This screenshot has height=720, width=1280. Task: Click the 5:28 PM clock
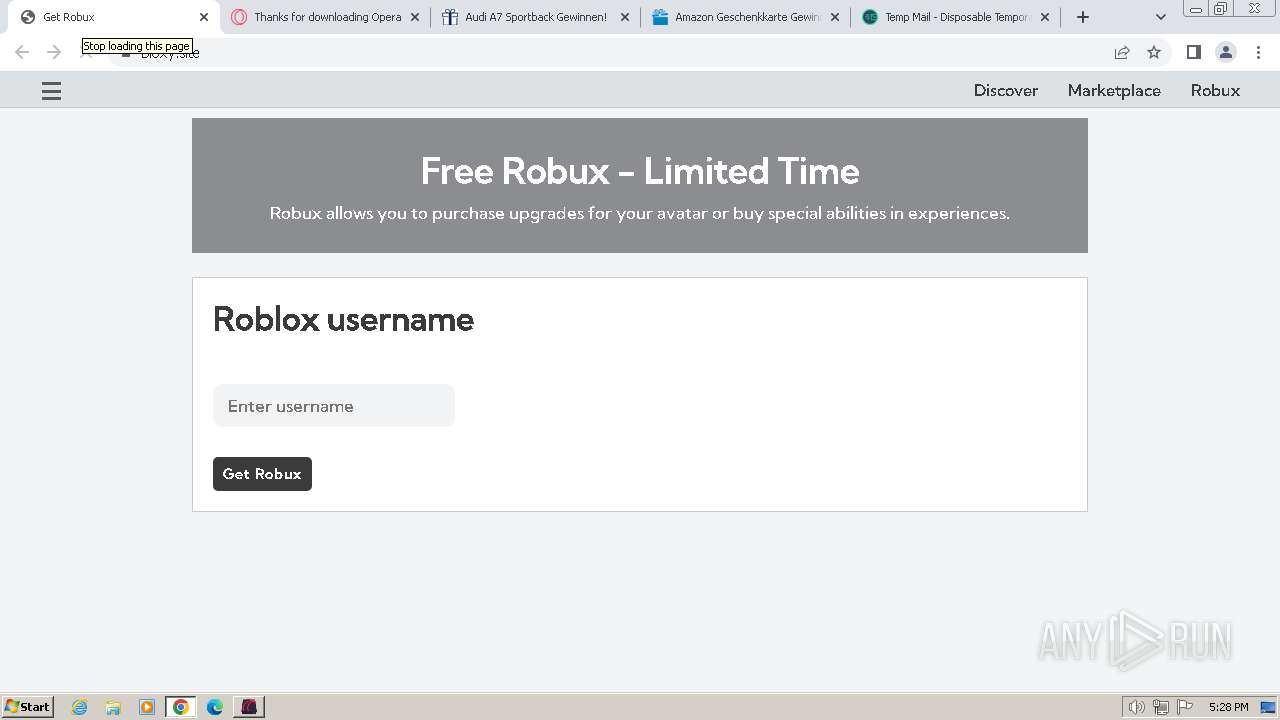[x=1228, y=707]
